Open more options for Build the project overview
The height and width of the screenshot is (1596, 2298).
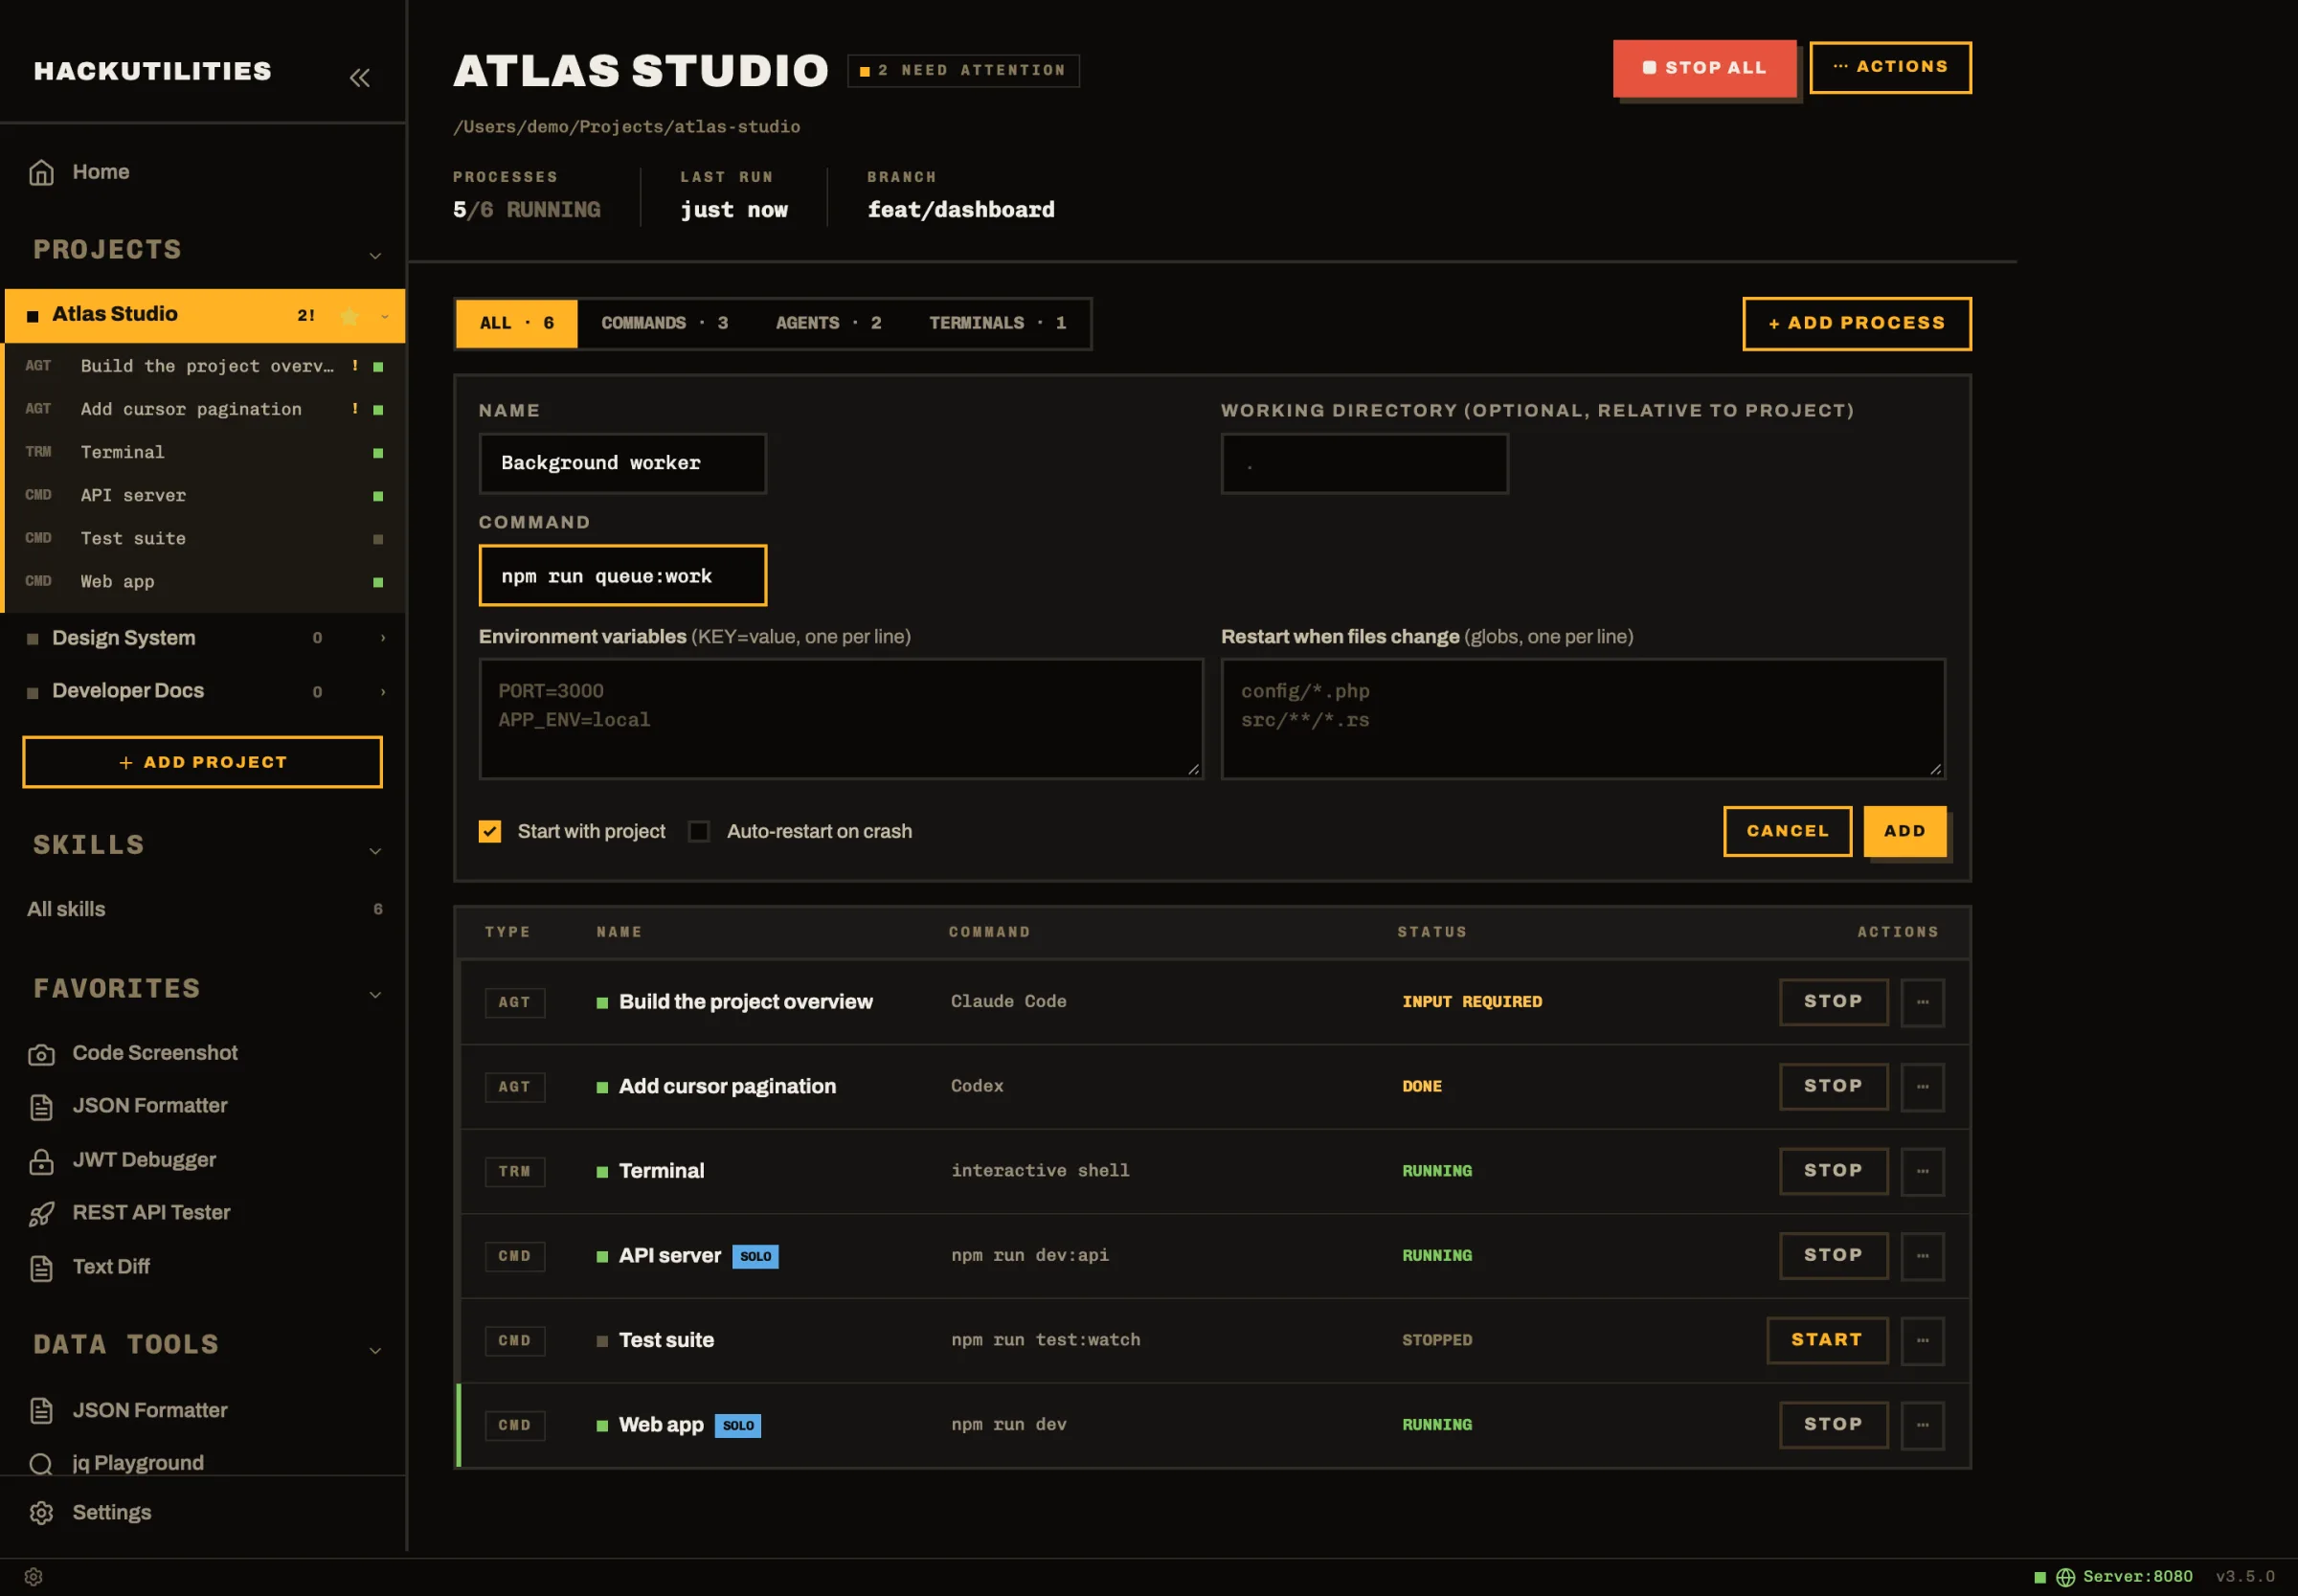pos(1922,1002)
